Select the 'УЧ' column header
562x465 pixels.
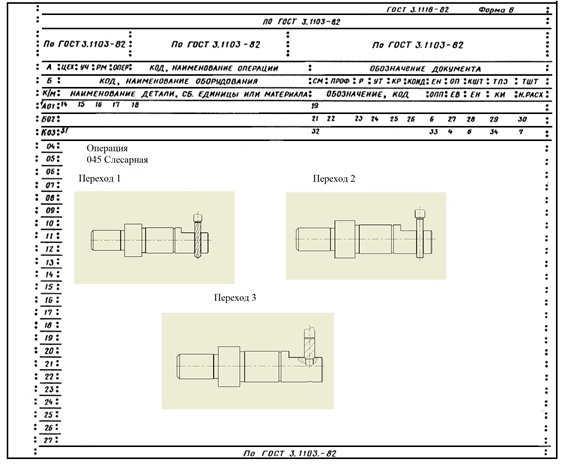pyautogui.click(x=85, y=67)
